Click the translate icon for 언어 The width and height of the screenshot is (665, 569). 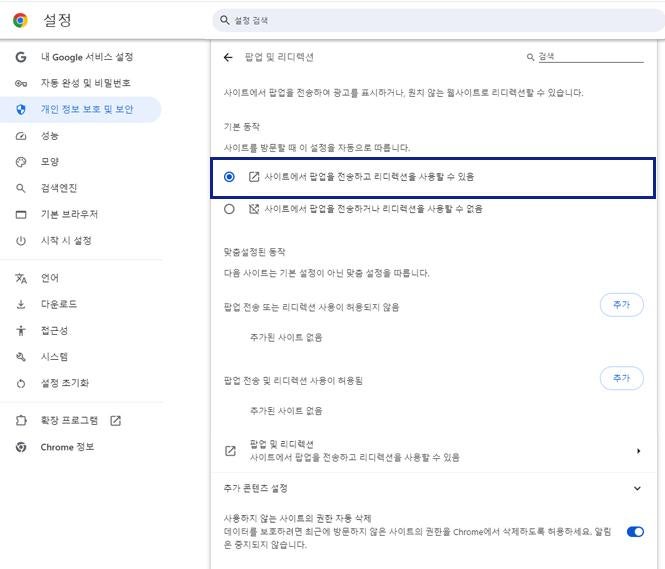pos(21,278)
